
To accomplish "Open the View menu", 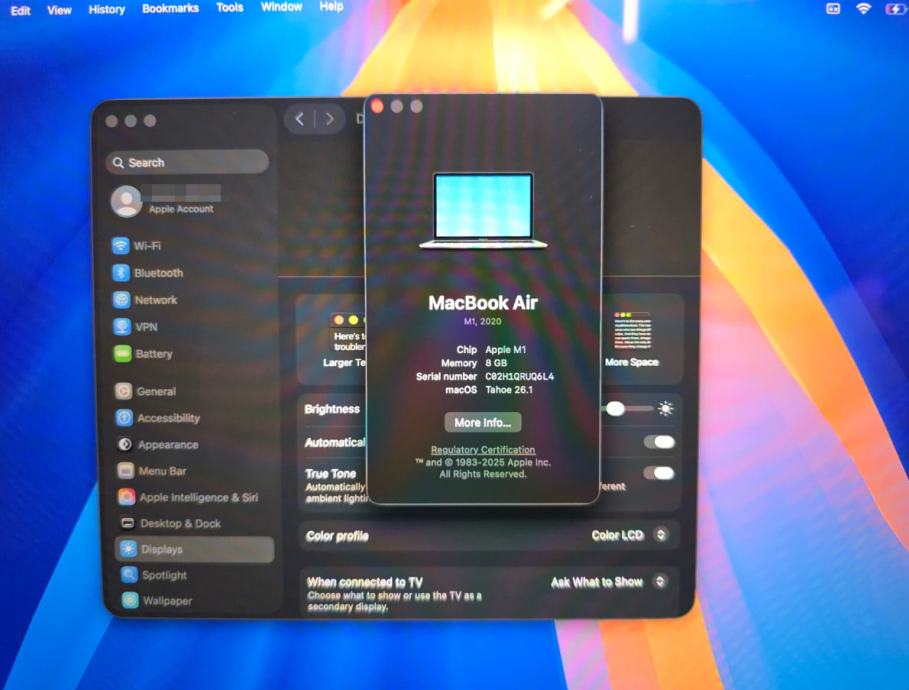I will [59, 10].
